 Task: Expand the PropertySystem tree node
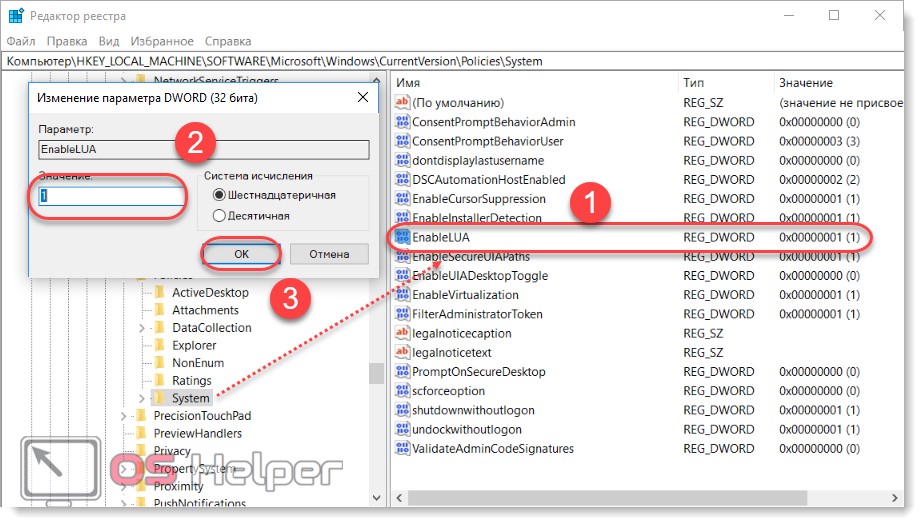coord(124,469)
